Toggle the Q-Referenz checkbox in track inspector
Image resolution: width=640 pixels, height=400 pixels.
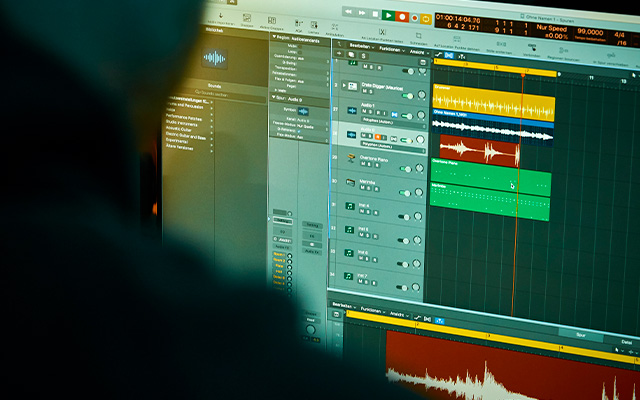point(299,131)
